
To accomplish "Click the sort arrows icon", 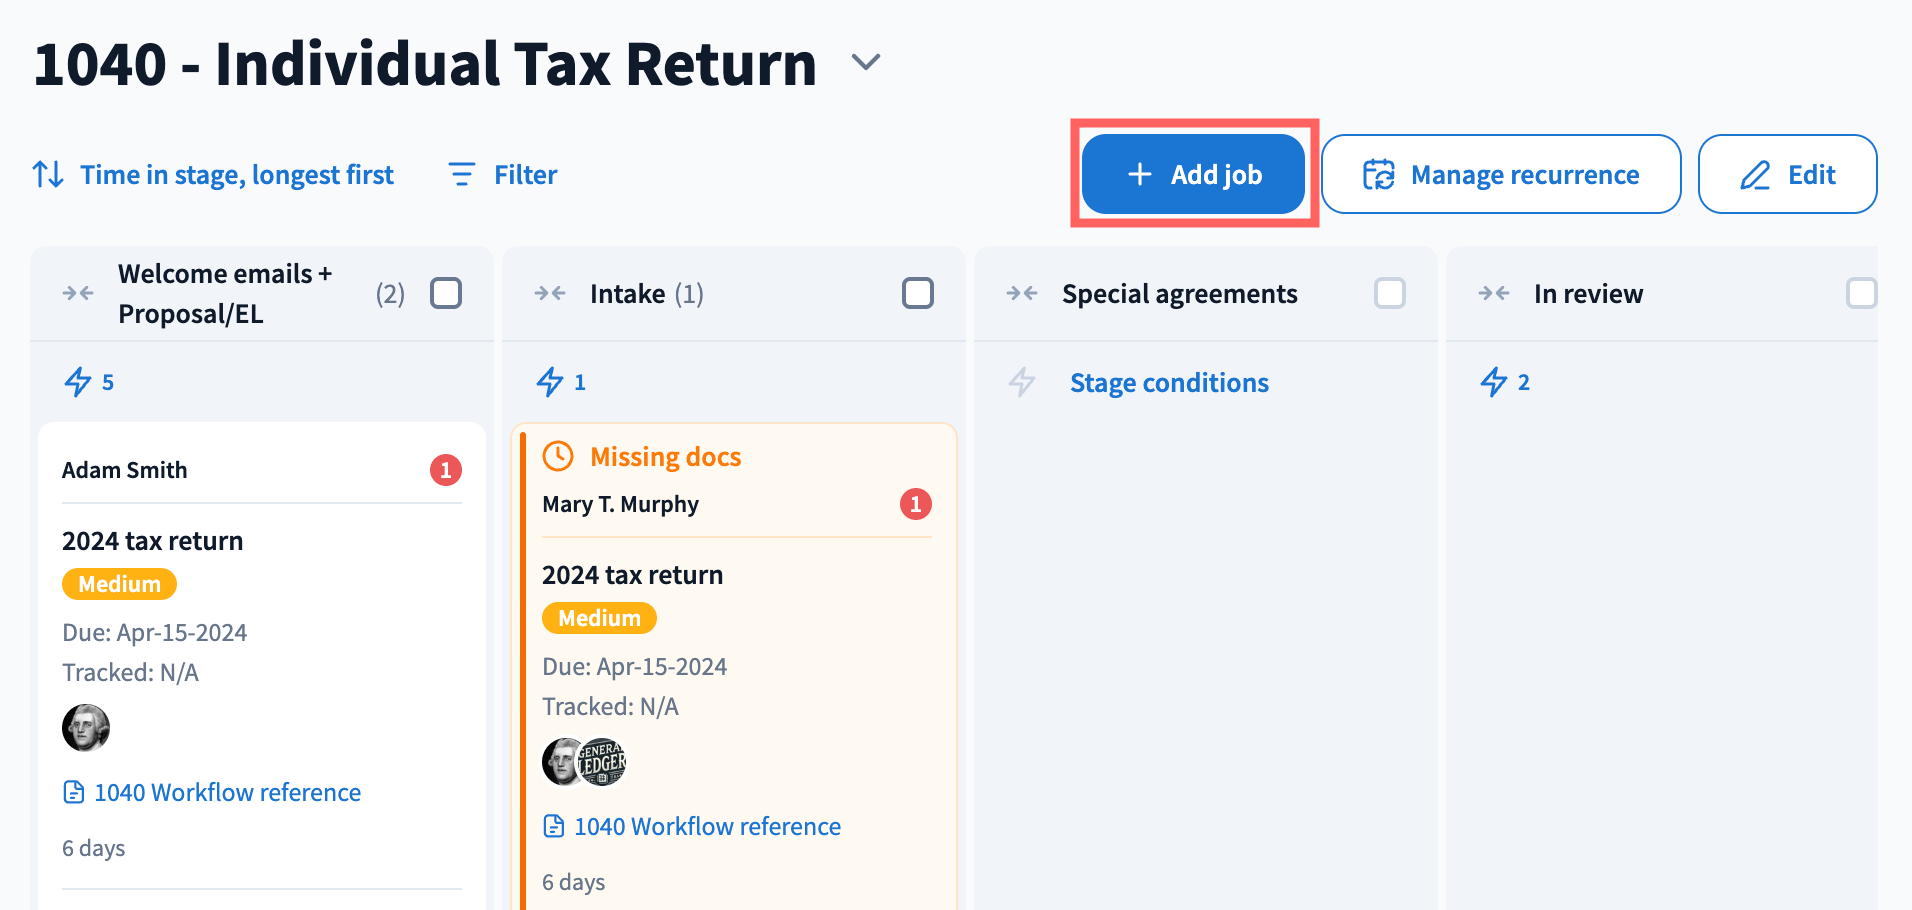I will click(x=48, y=175).
